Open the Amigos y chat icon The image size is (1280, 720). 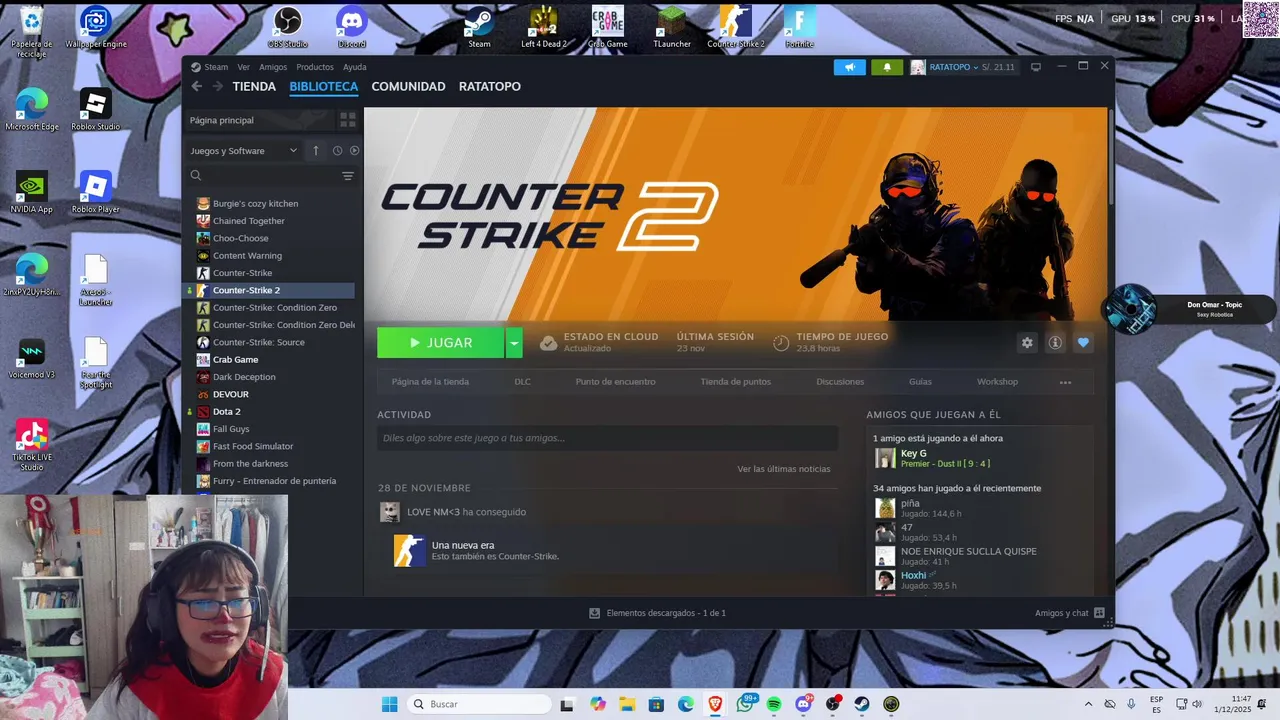pyautogui.click(x=1099, y=613)
